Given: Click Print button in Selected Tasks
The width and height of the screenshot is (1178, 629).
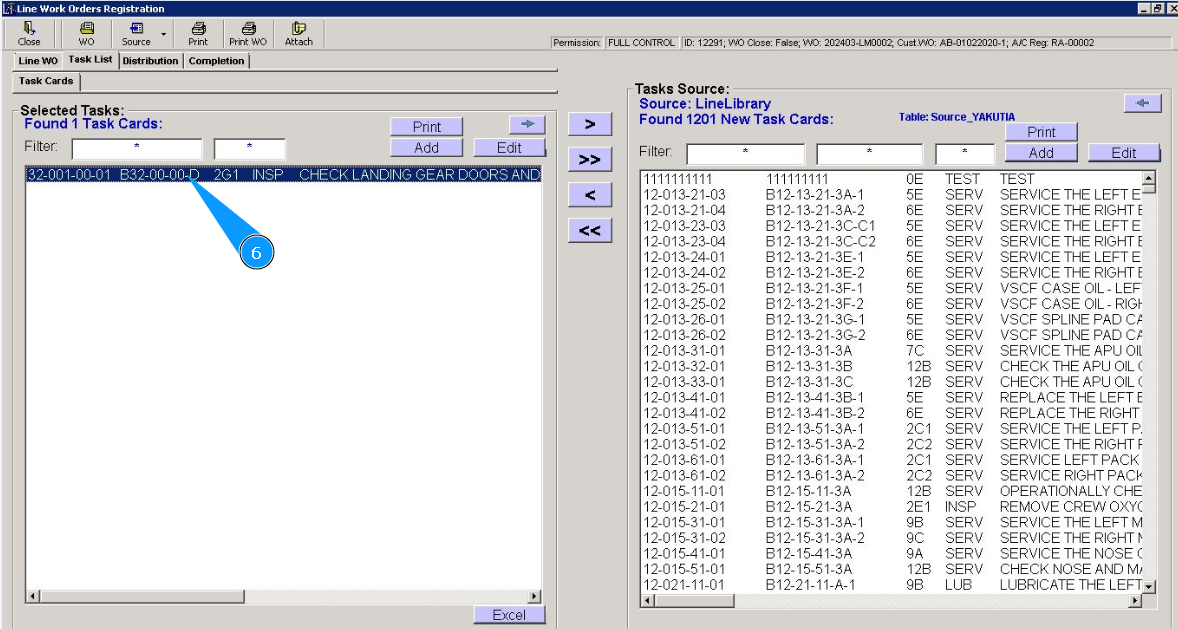Looking at the screenshot, I should click(427, 126).
